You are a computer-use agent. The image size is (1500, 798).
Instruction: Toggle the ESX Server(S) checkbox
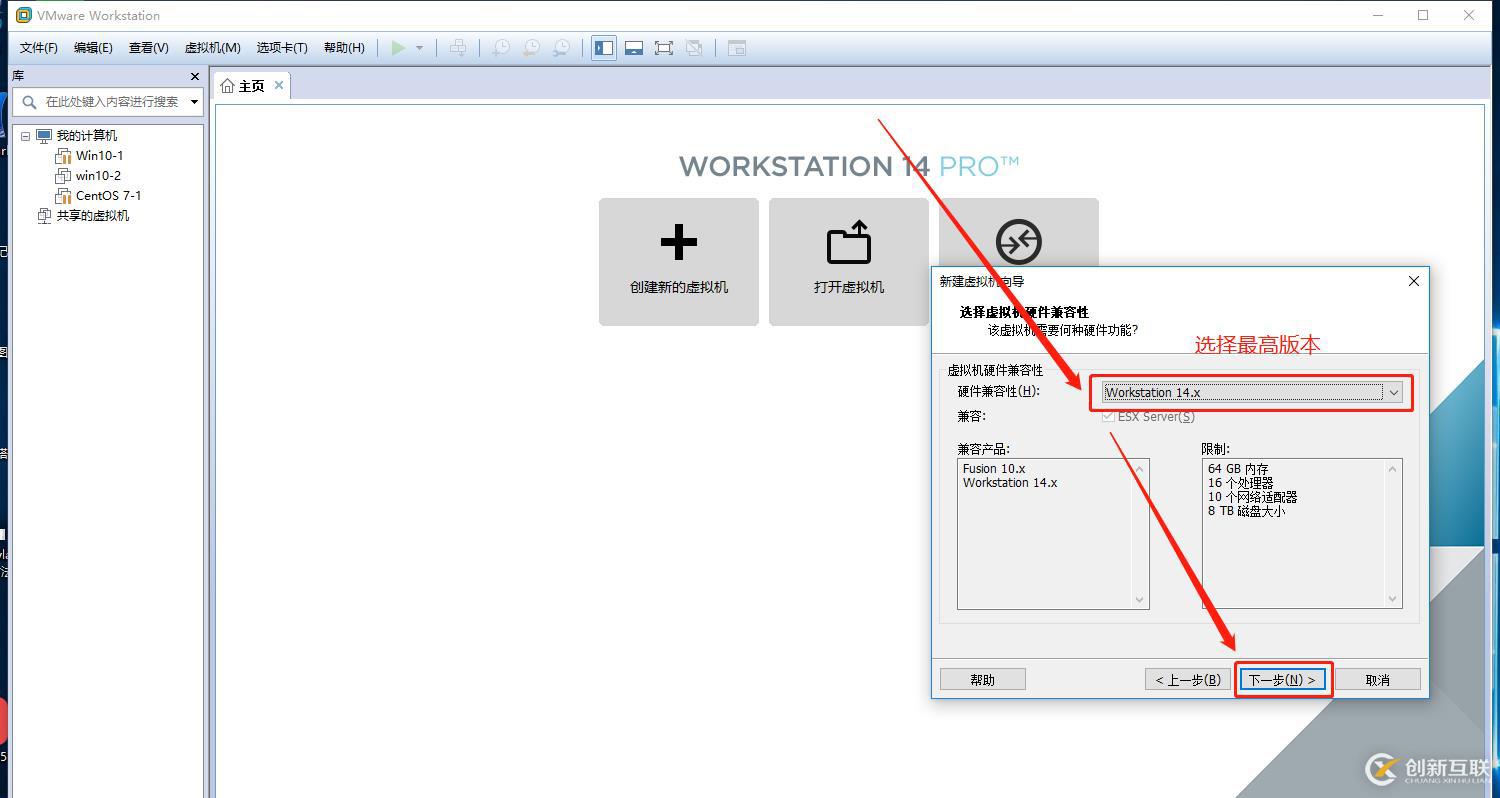pos(1108,416)
